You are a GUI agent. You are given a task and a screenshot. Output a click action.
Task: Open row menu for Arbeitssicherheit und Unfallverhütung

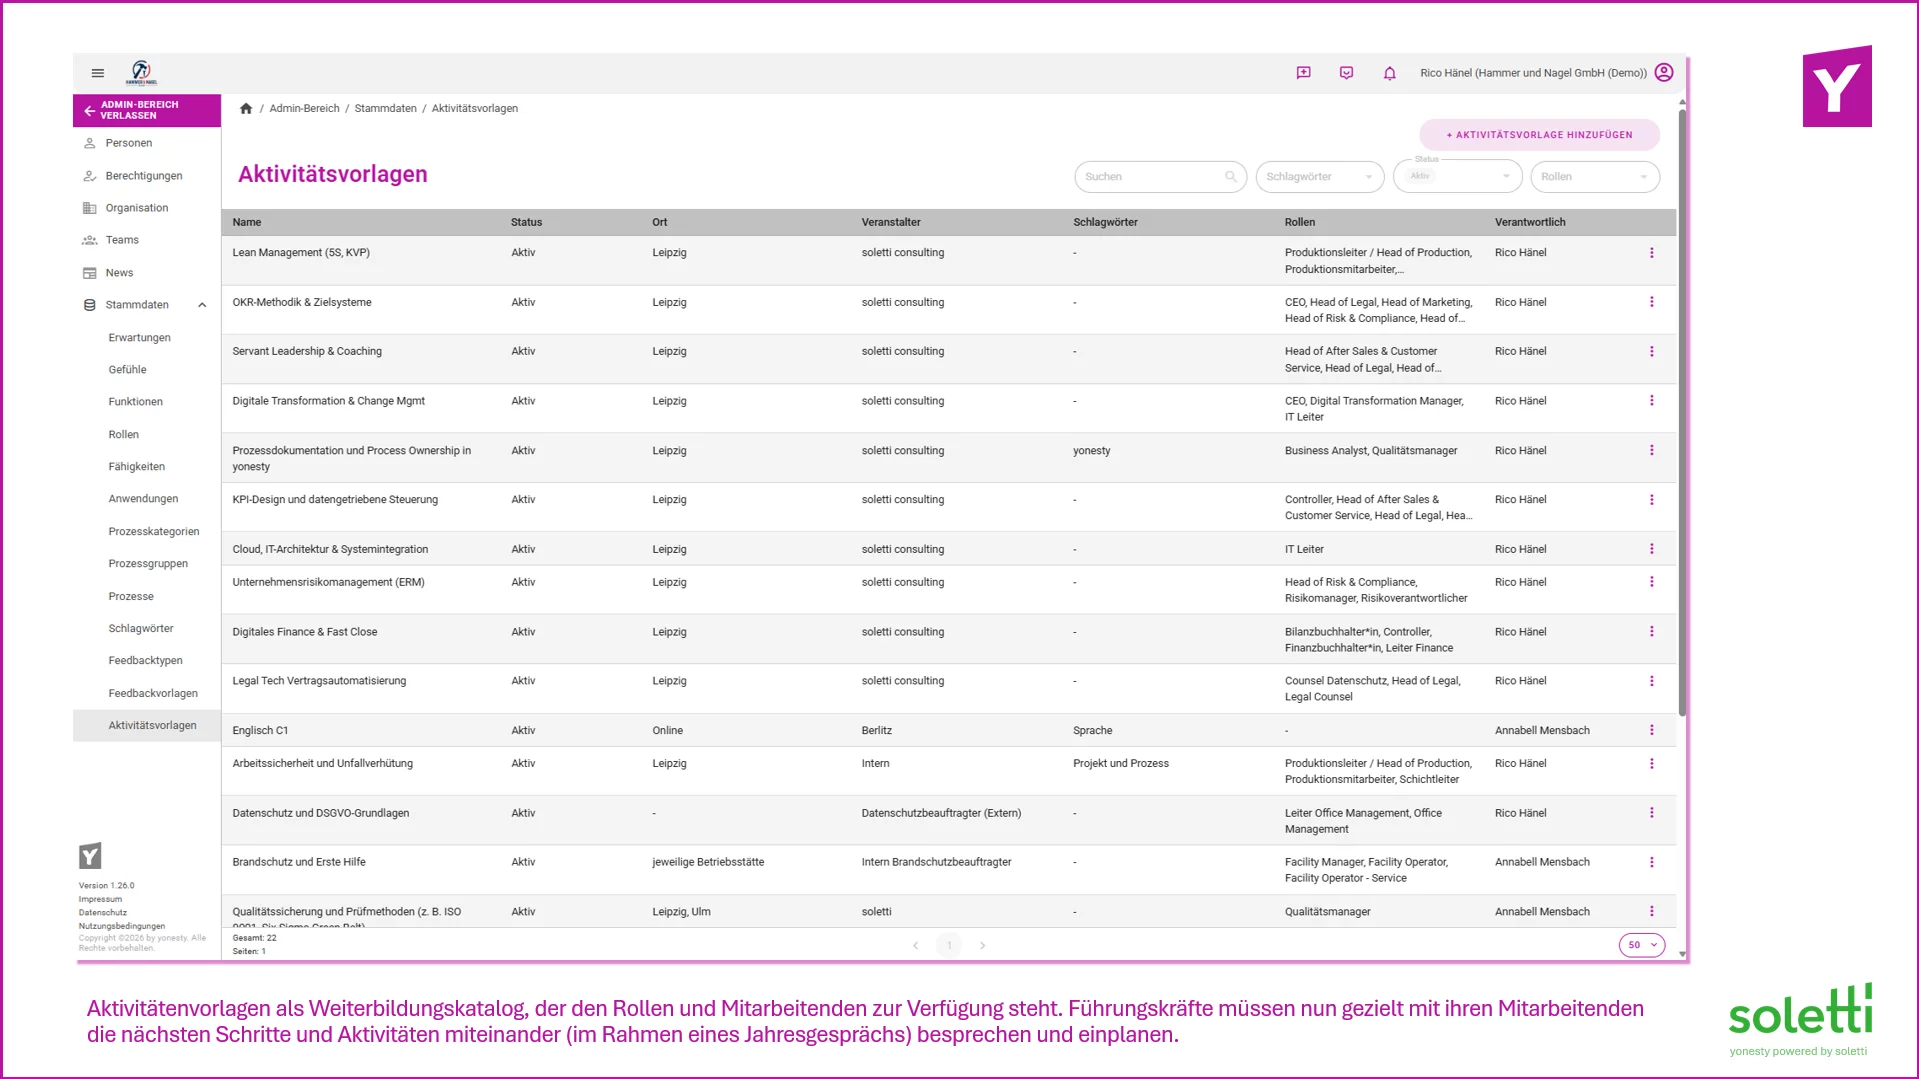pos(1651,763)
